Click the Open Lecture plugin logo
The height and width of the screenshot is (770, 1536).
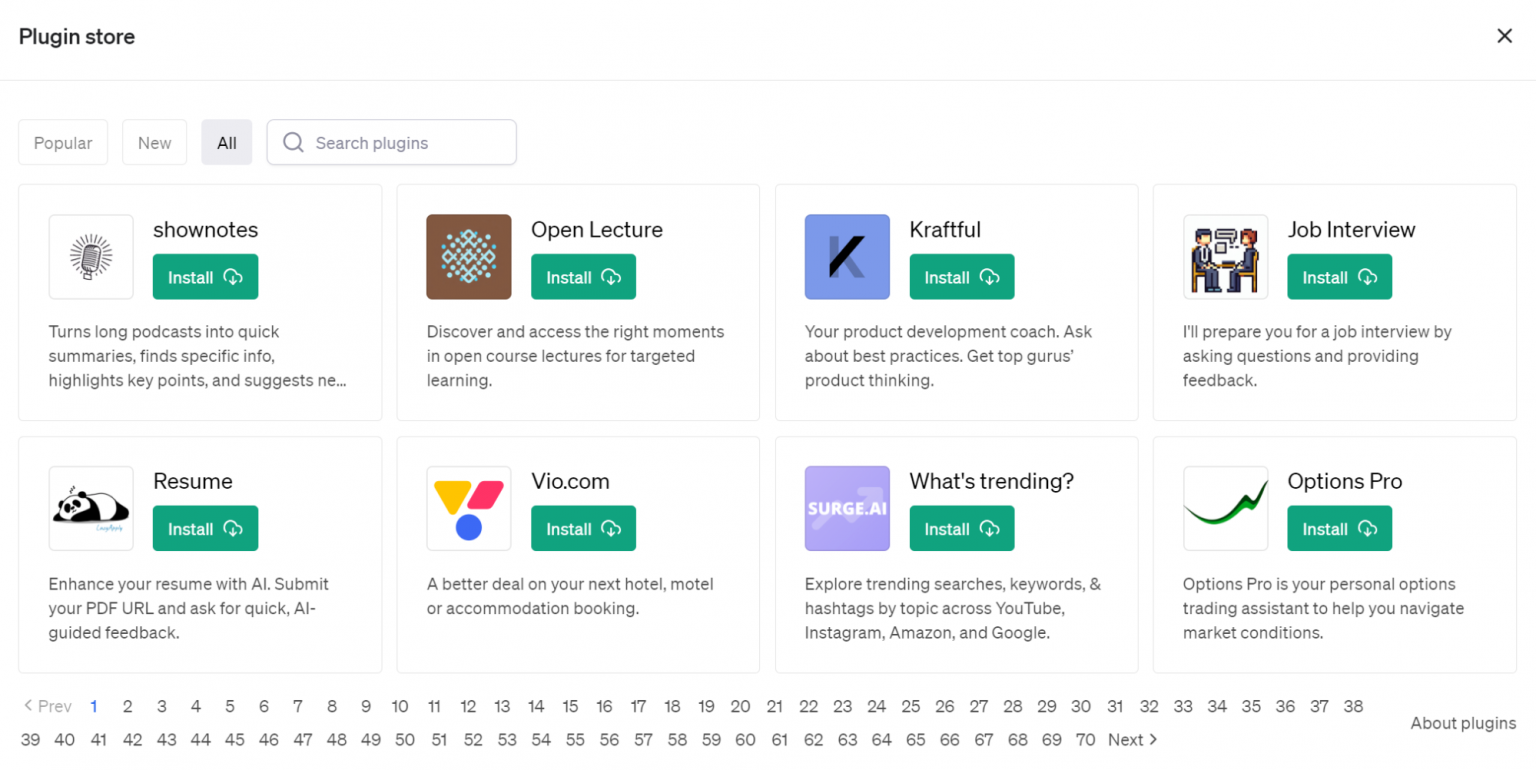coord(469,257)
